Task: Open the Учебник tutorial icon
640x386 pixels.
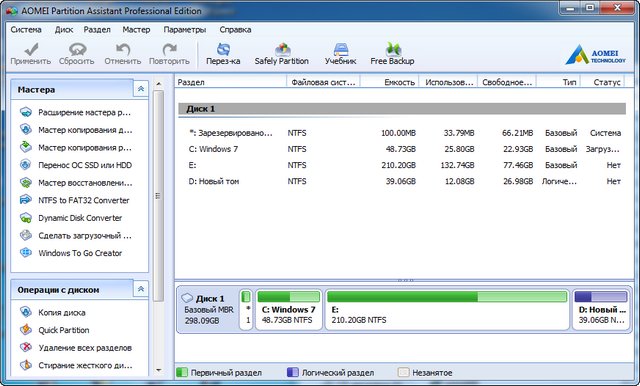Action: (x=341, y=49)
